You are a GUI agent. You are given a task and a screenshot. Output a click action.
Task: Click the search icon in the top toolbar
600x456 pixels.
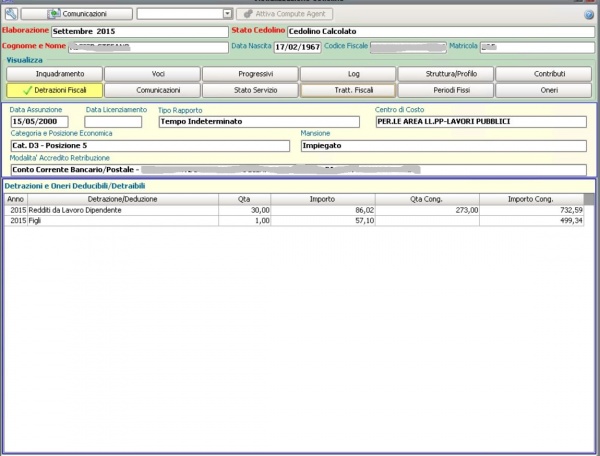(11, 14)
